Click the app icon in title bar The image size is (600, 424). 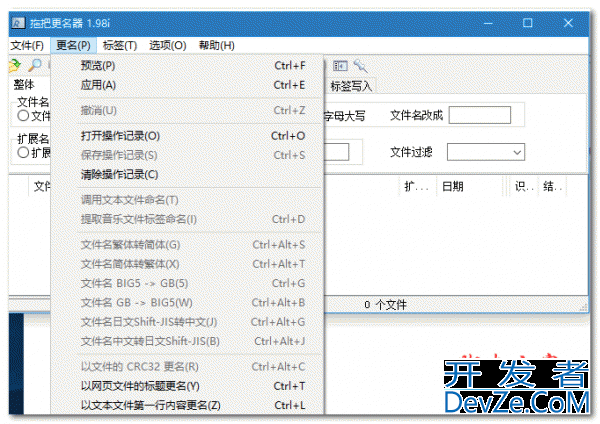pyautogui.click(x=18, y=23)
